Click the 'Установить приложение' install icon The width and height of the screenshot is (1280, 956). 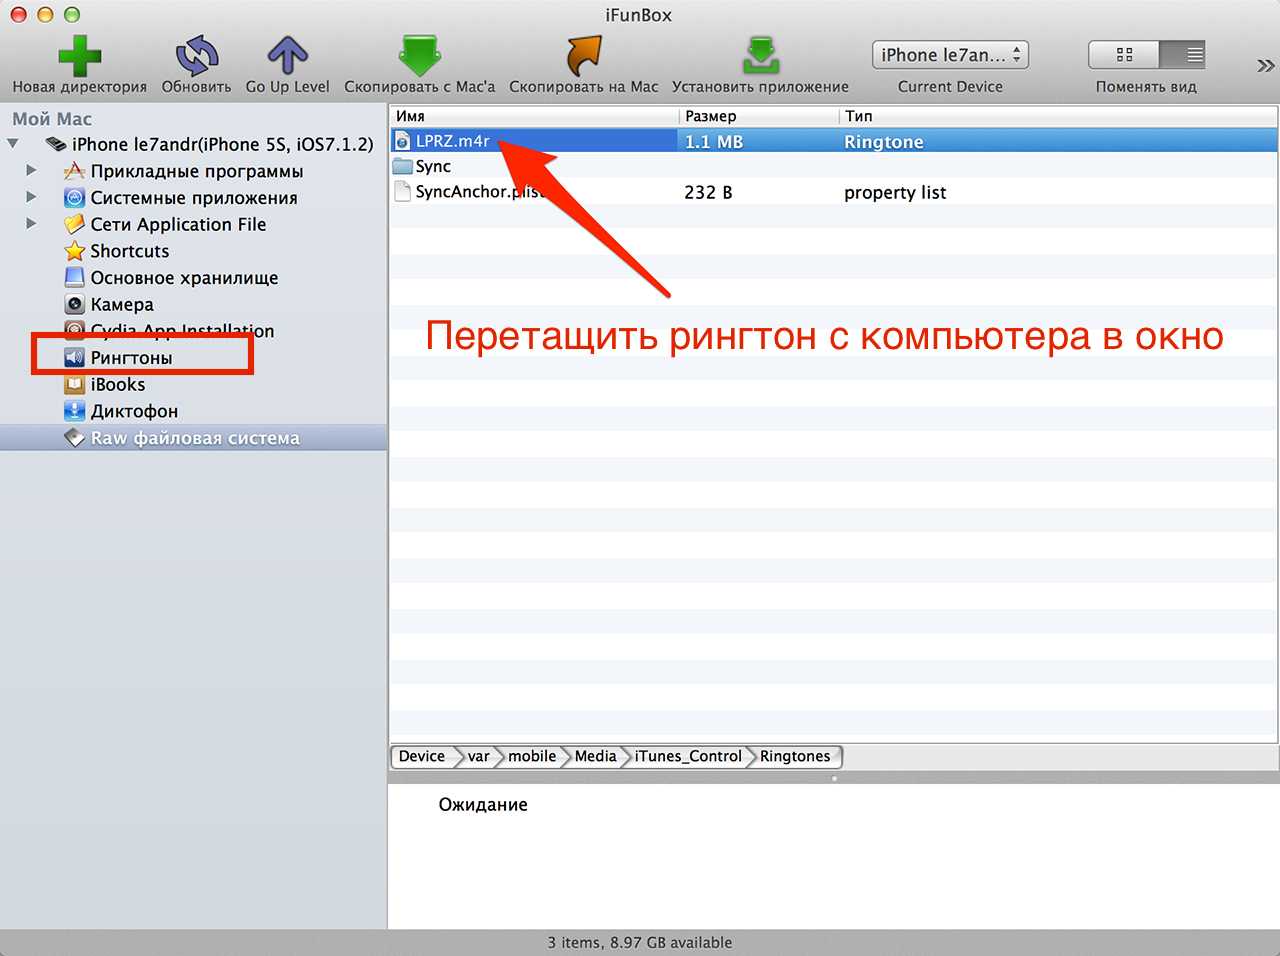[x=761, y=56]
